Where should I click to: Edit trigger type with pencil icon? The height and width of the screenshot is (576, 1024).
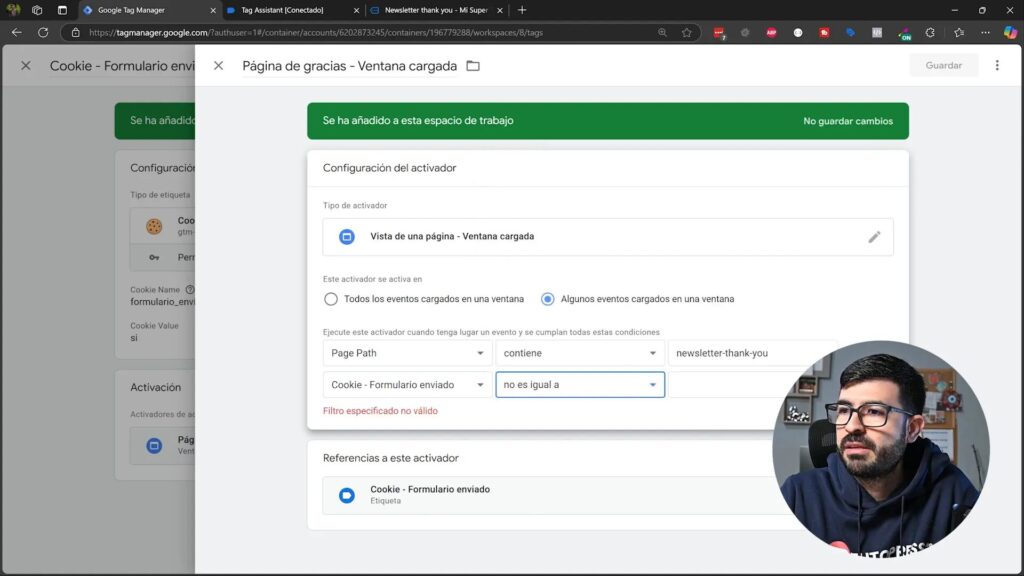[x=874, y=236]
